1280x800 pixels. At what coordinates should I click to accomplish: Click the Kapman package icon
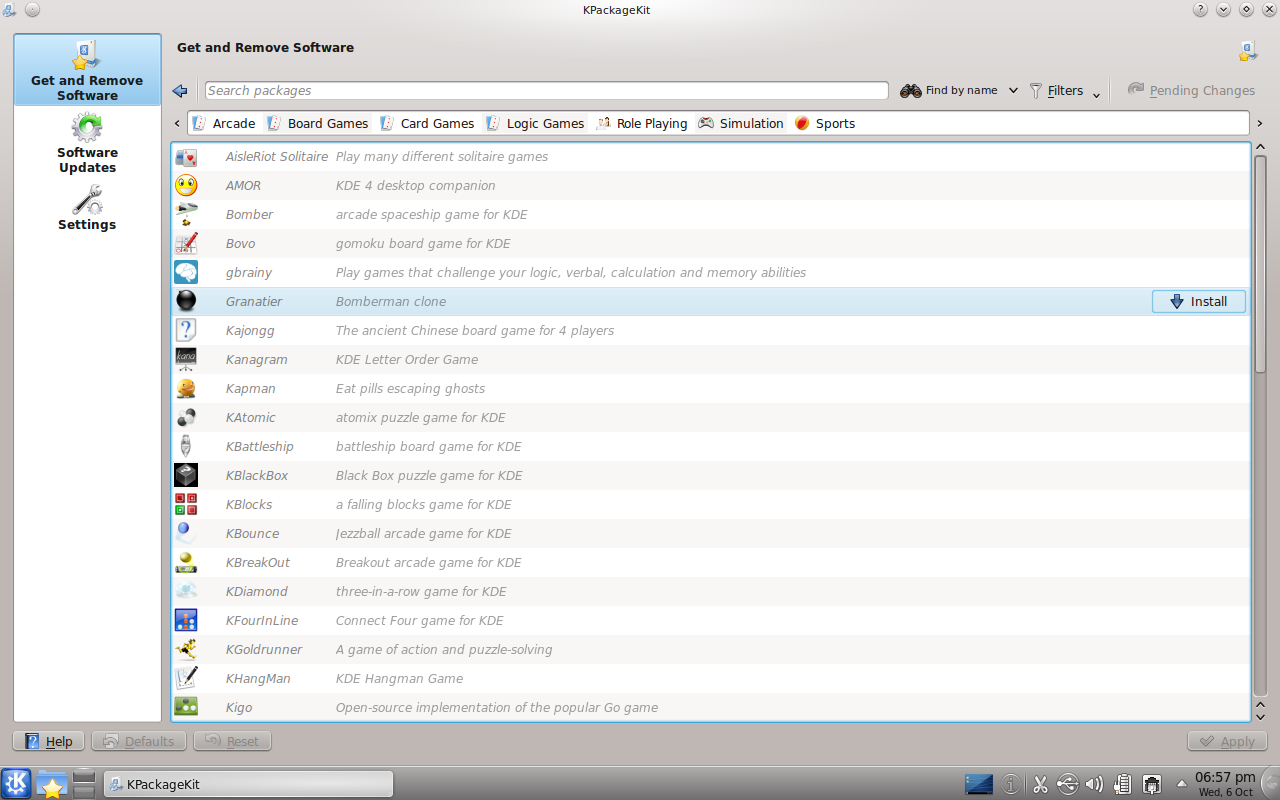tap(186, 389)
